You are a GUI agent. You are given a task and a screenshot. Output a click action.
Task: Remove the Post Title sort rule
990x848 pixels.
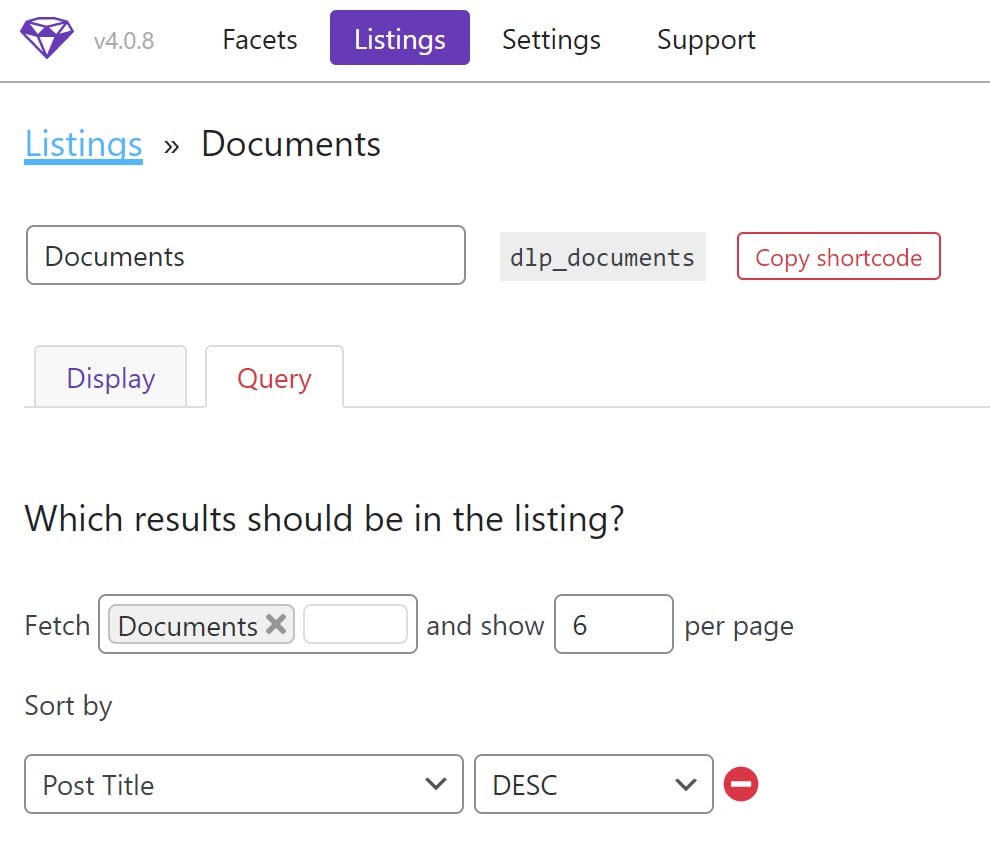741,786
